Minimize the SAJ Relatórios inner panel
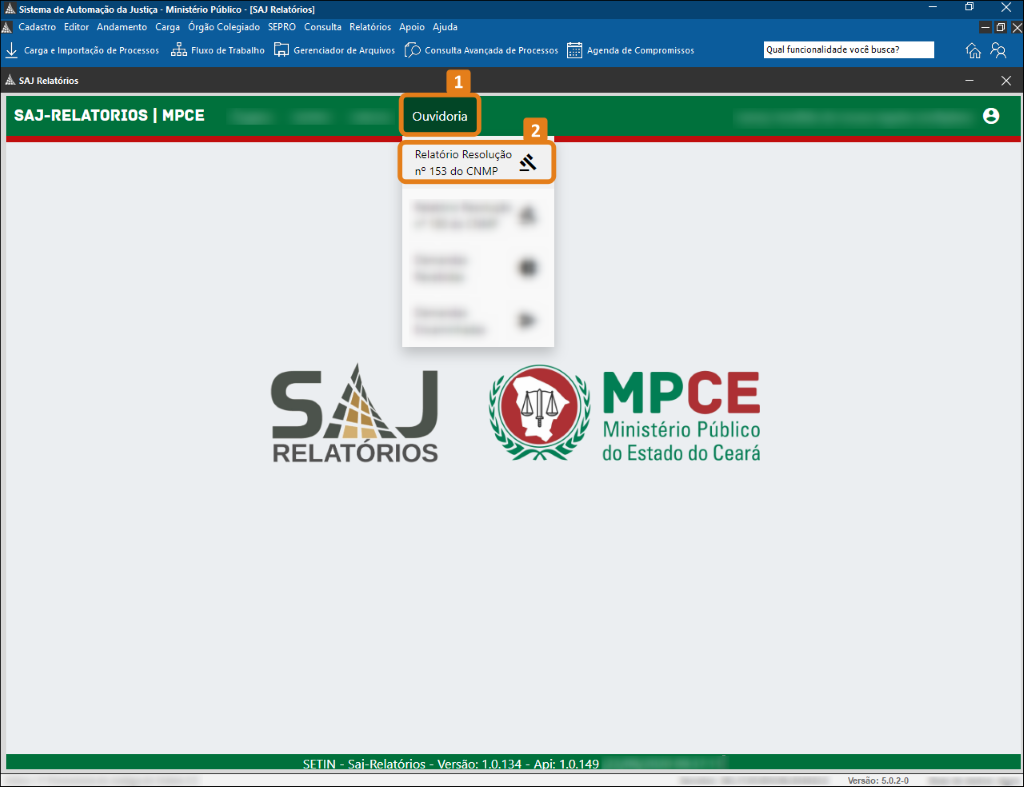1024x787 pixels. (x=969, y=80)
